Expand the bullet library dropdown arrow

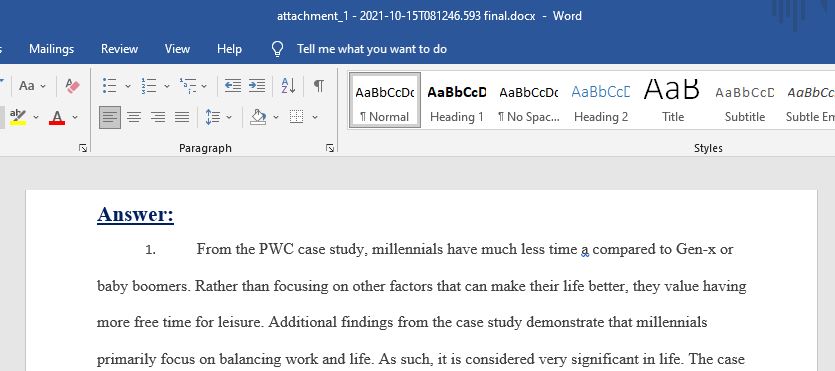[x=128, y=86]
